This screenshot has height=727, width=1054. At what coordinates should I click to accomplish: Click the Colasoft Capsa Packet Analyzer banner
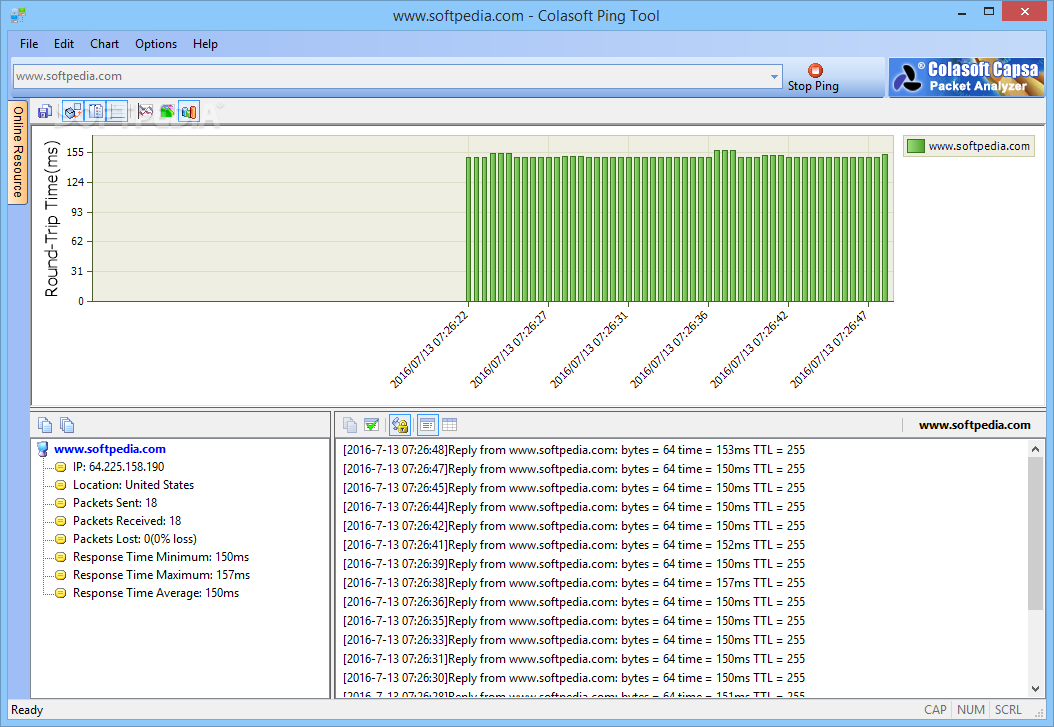pyautogui.click(x=966, y=77)
